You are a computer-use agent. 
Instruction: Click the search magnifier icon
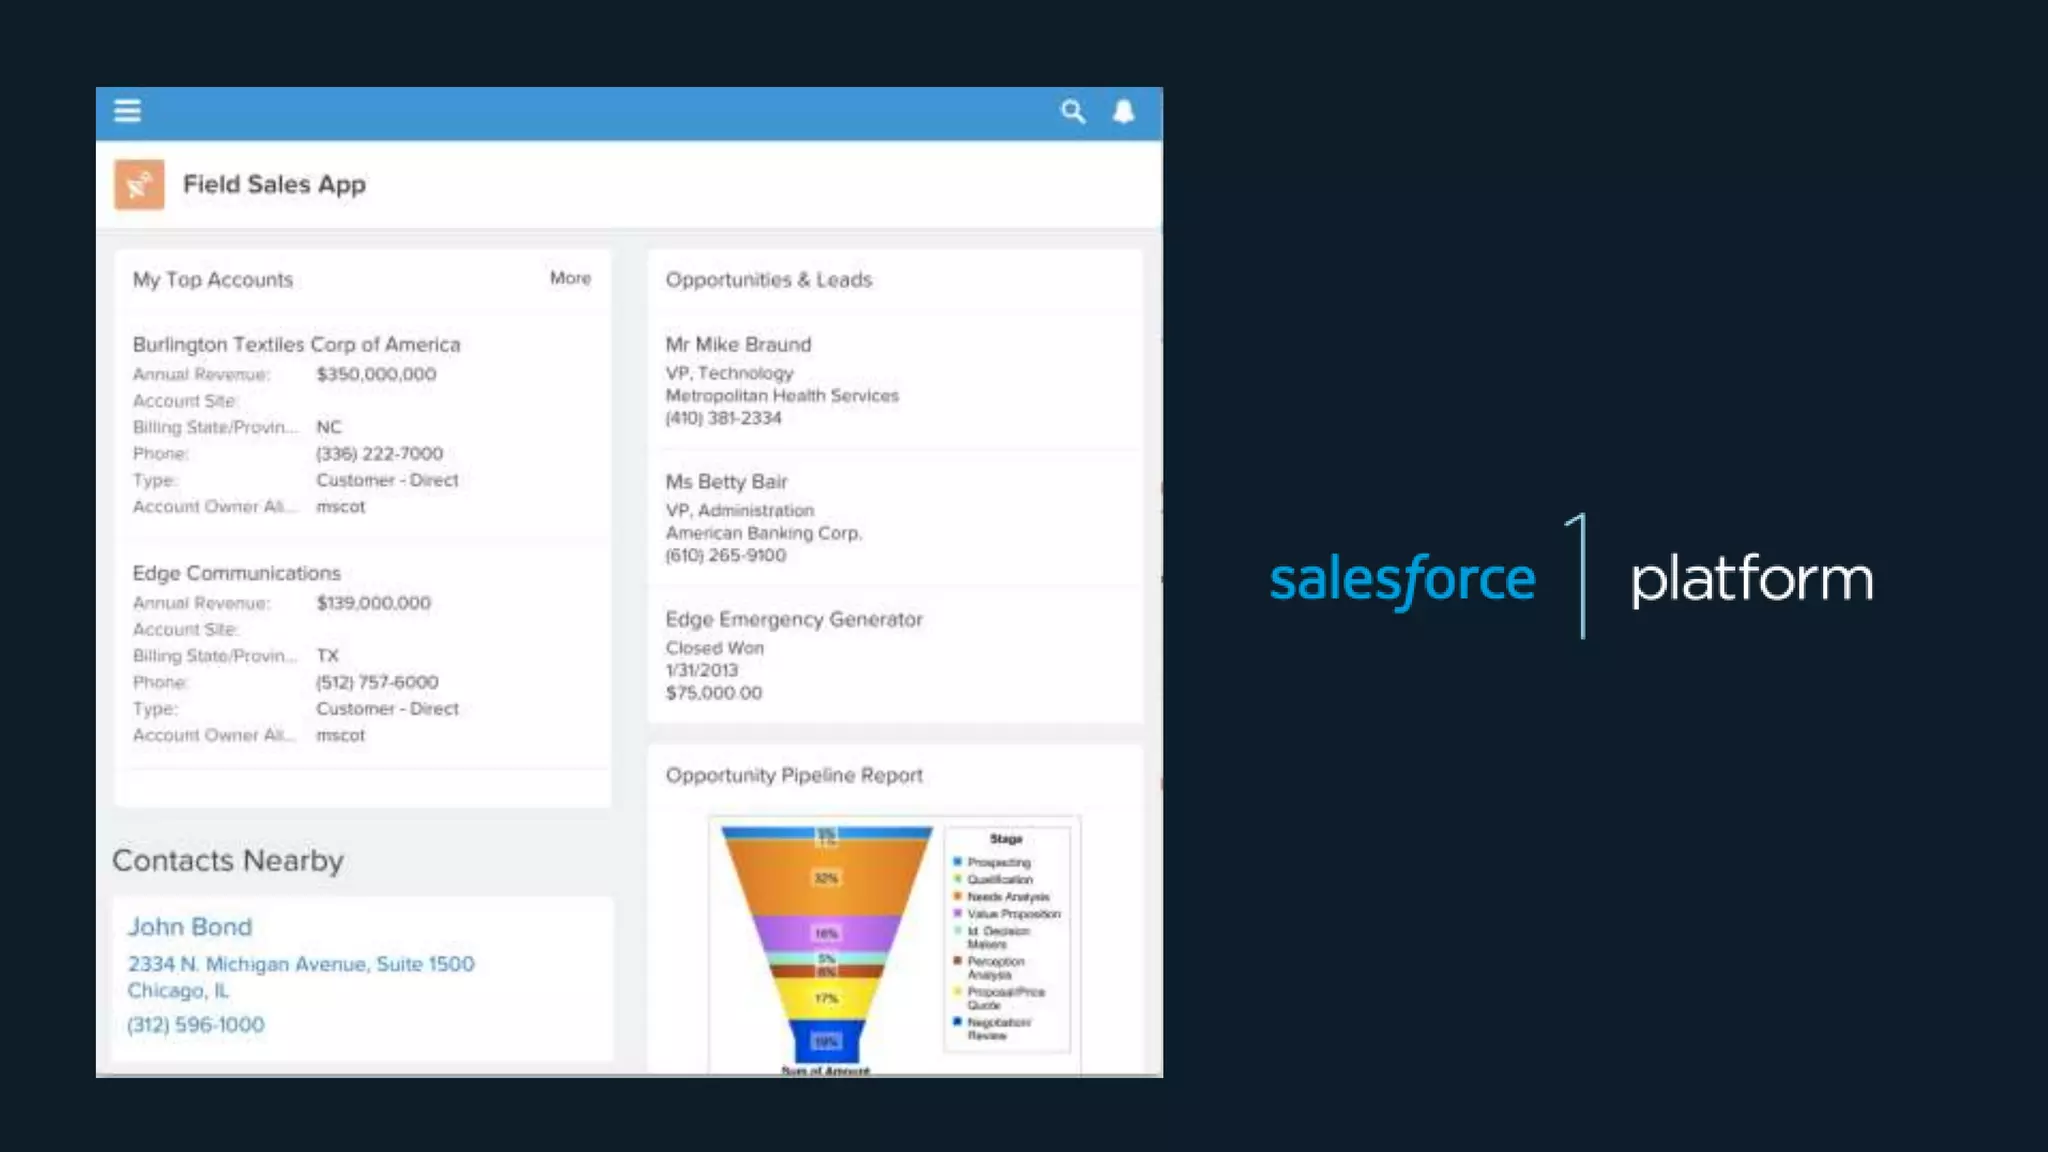click(1073, 112)
